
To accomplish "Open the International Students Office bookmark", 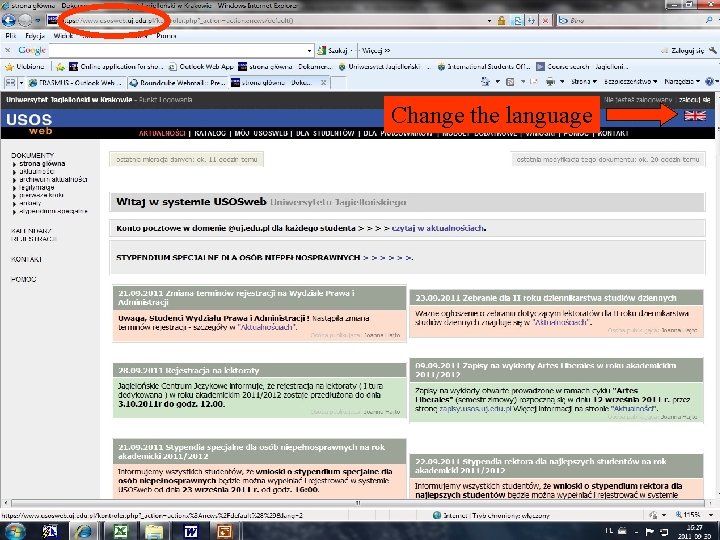I will point(484,67).
